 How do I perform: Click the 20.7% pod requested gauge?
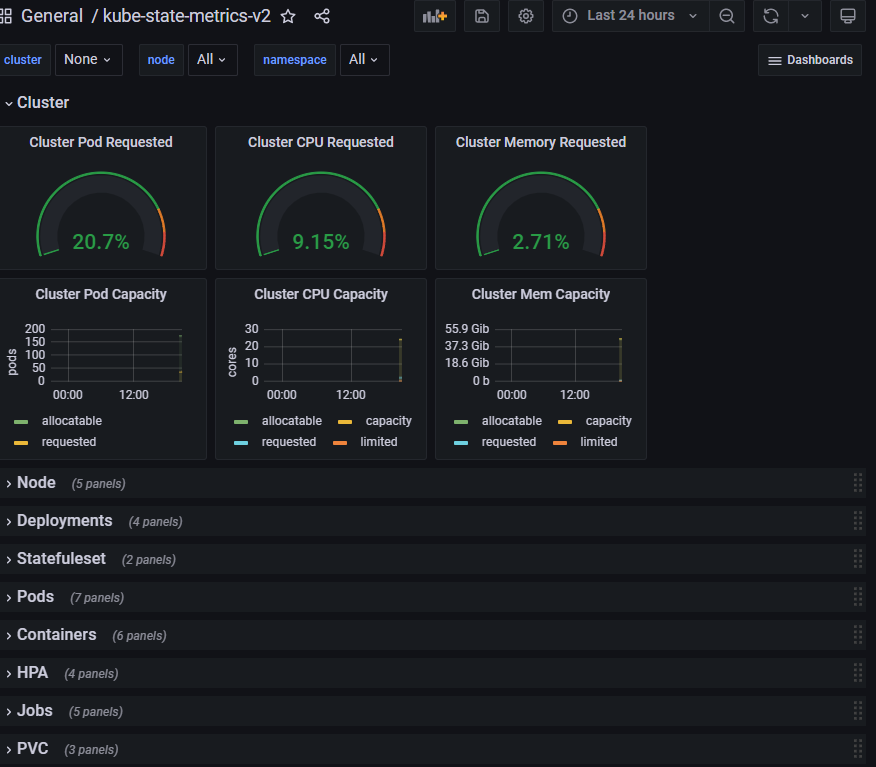[101, 215]
